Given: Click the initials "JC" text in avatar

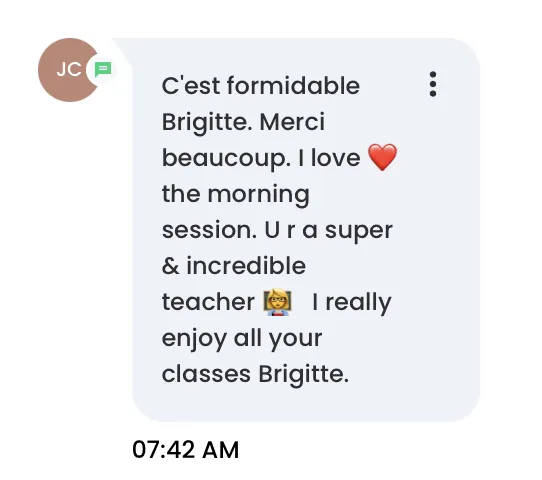Looking at the screenshot, I should [x=69, y=69].
